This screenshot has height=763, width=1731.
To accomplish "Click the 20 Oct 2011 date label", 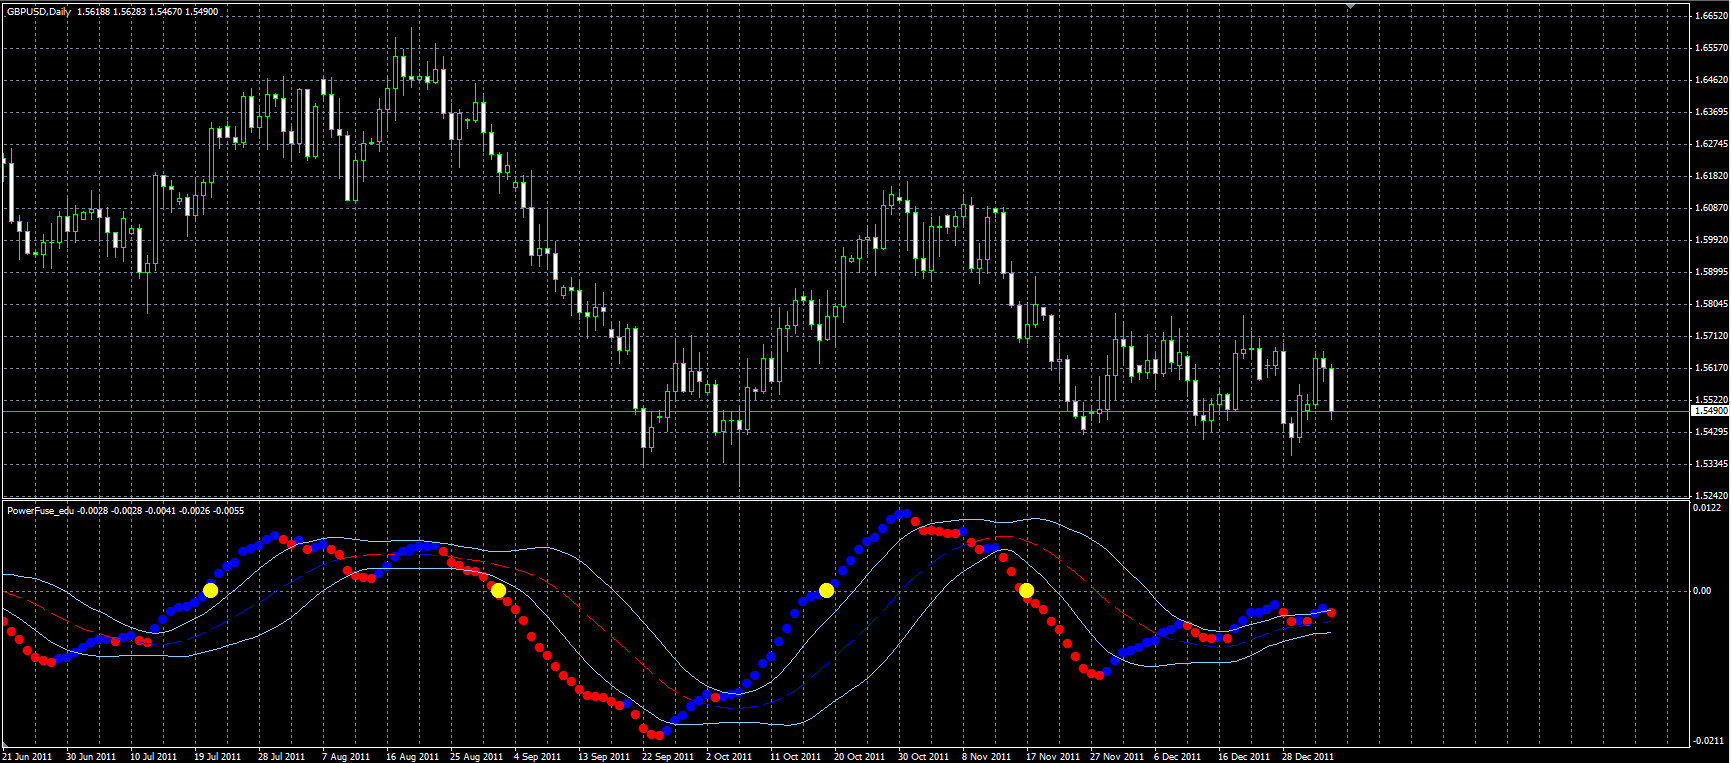I will [859, 757].
